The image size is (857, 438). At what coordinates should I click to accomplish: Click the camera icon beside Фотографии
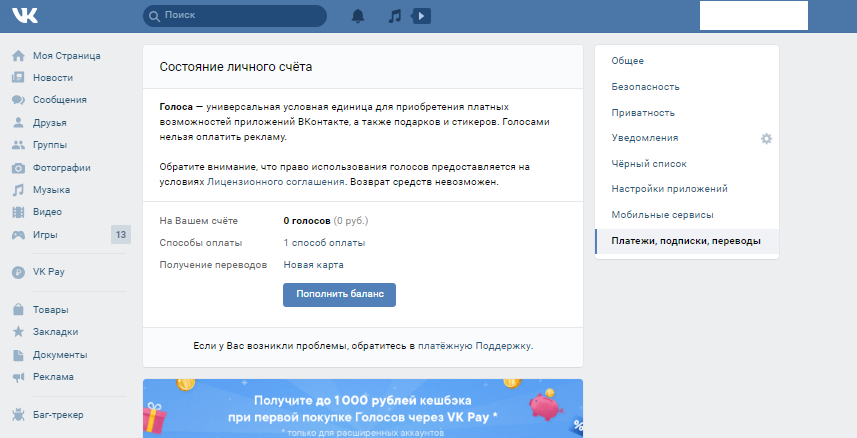click(18, 168)
